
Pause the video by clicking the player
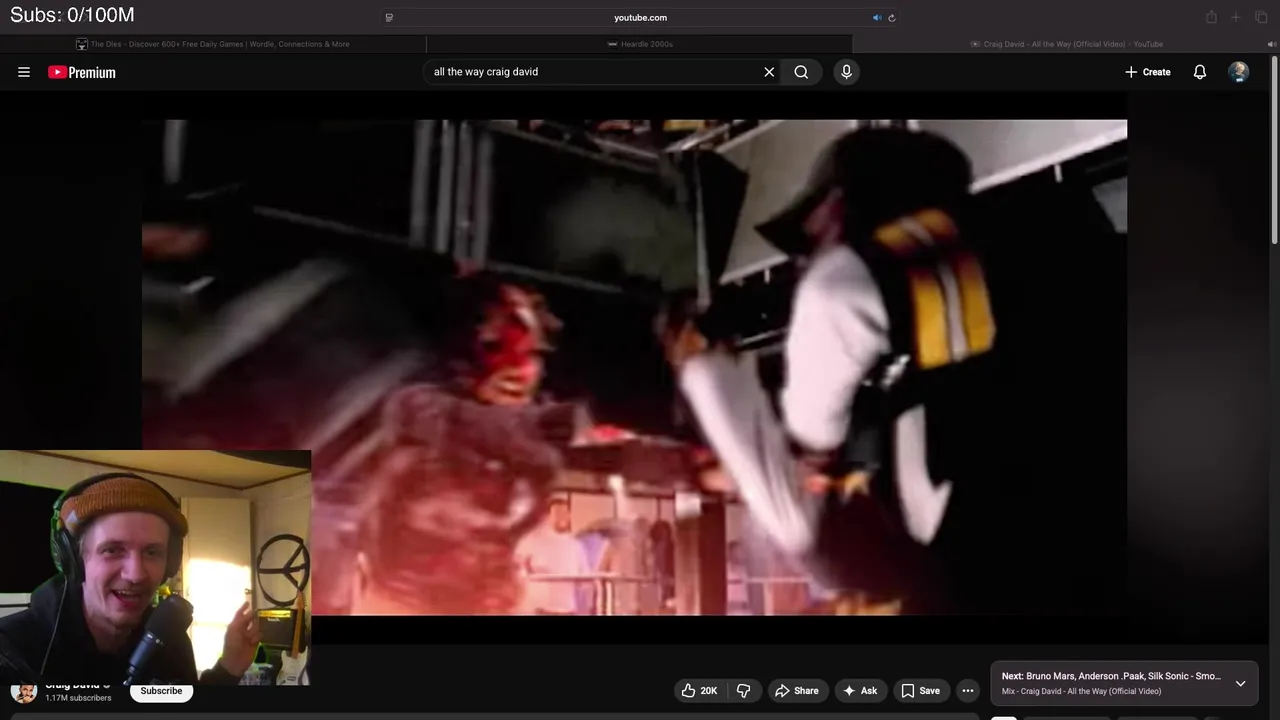634,367
